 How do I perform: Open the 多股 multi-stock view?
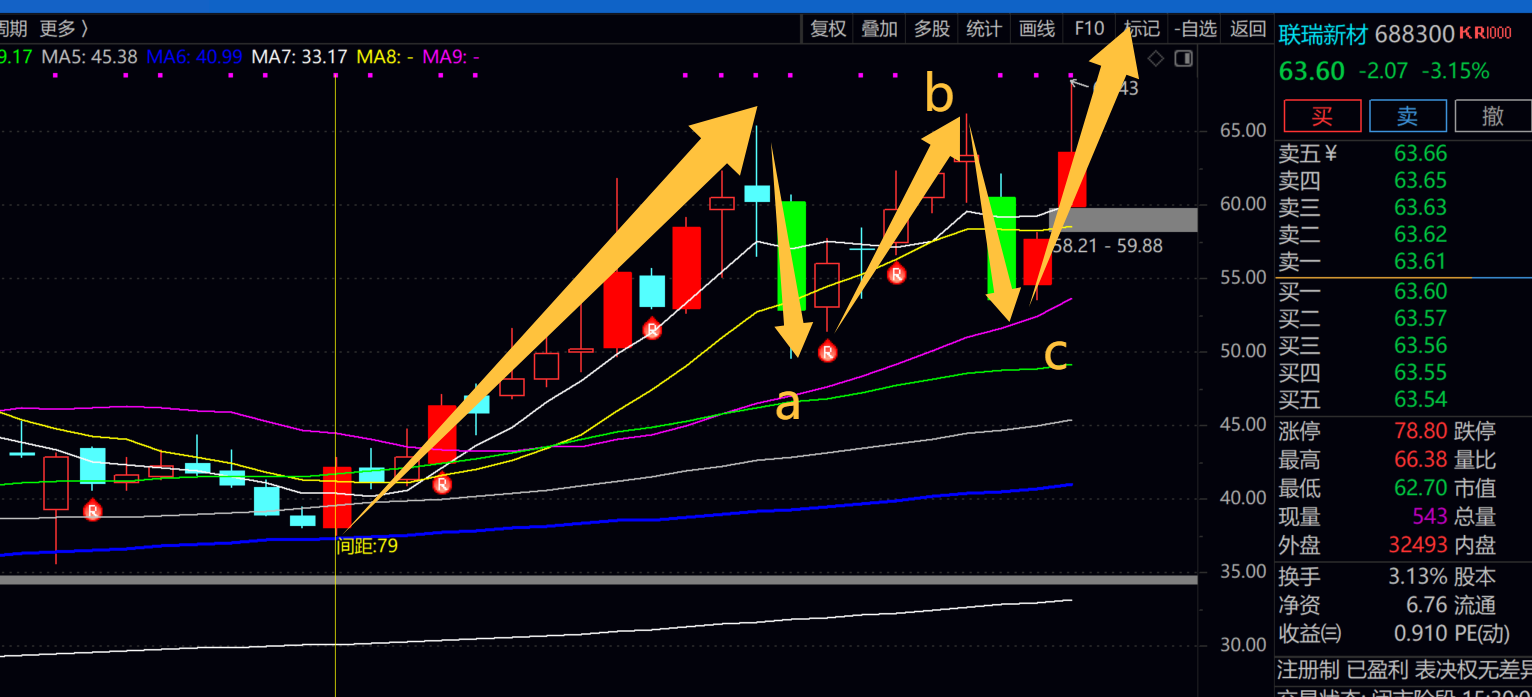(932, 29)
